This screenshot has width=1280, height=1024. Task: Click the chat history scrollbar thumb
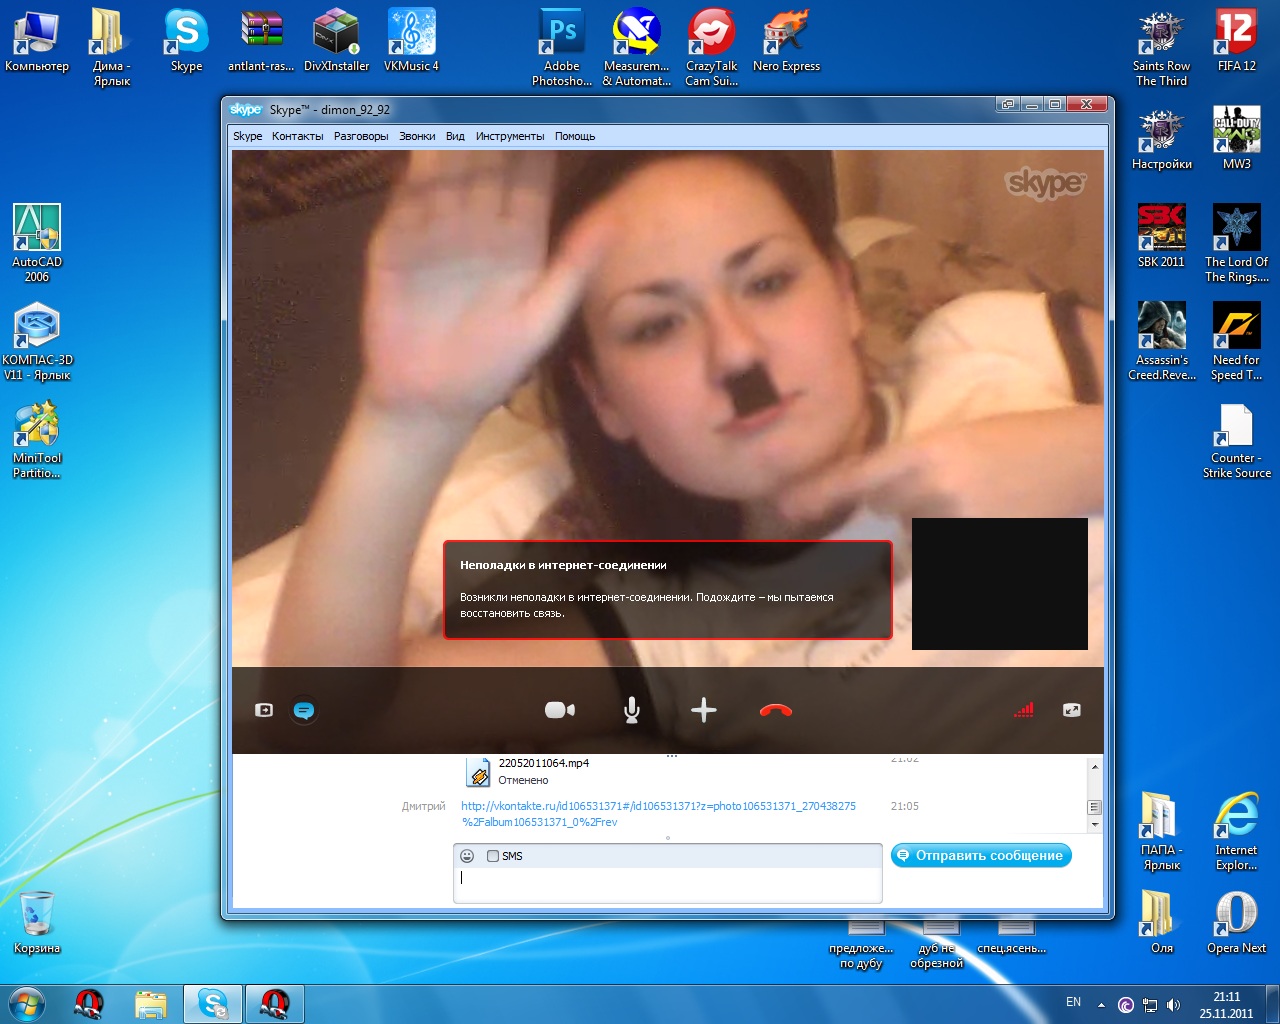click(x=1095, y=806)
